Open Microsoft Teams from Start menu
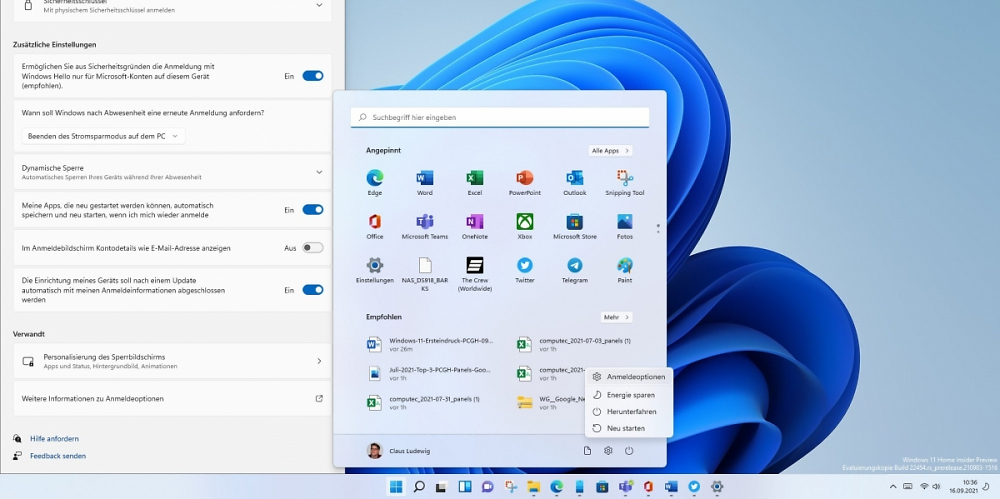Viewport: 1000px width, 499px height. [x=424, y=227]
